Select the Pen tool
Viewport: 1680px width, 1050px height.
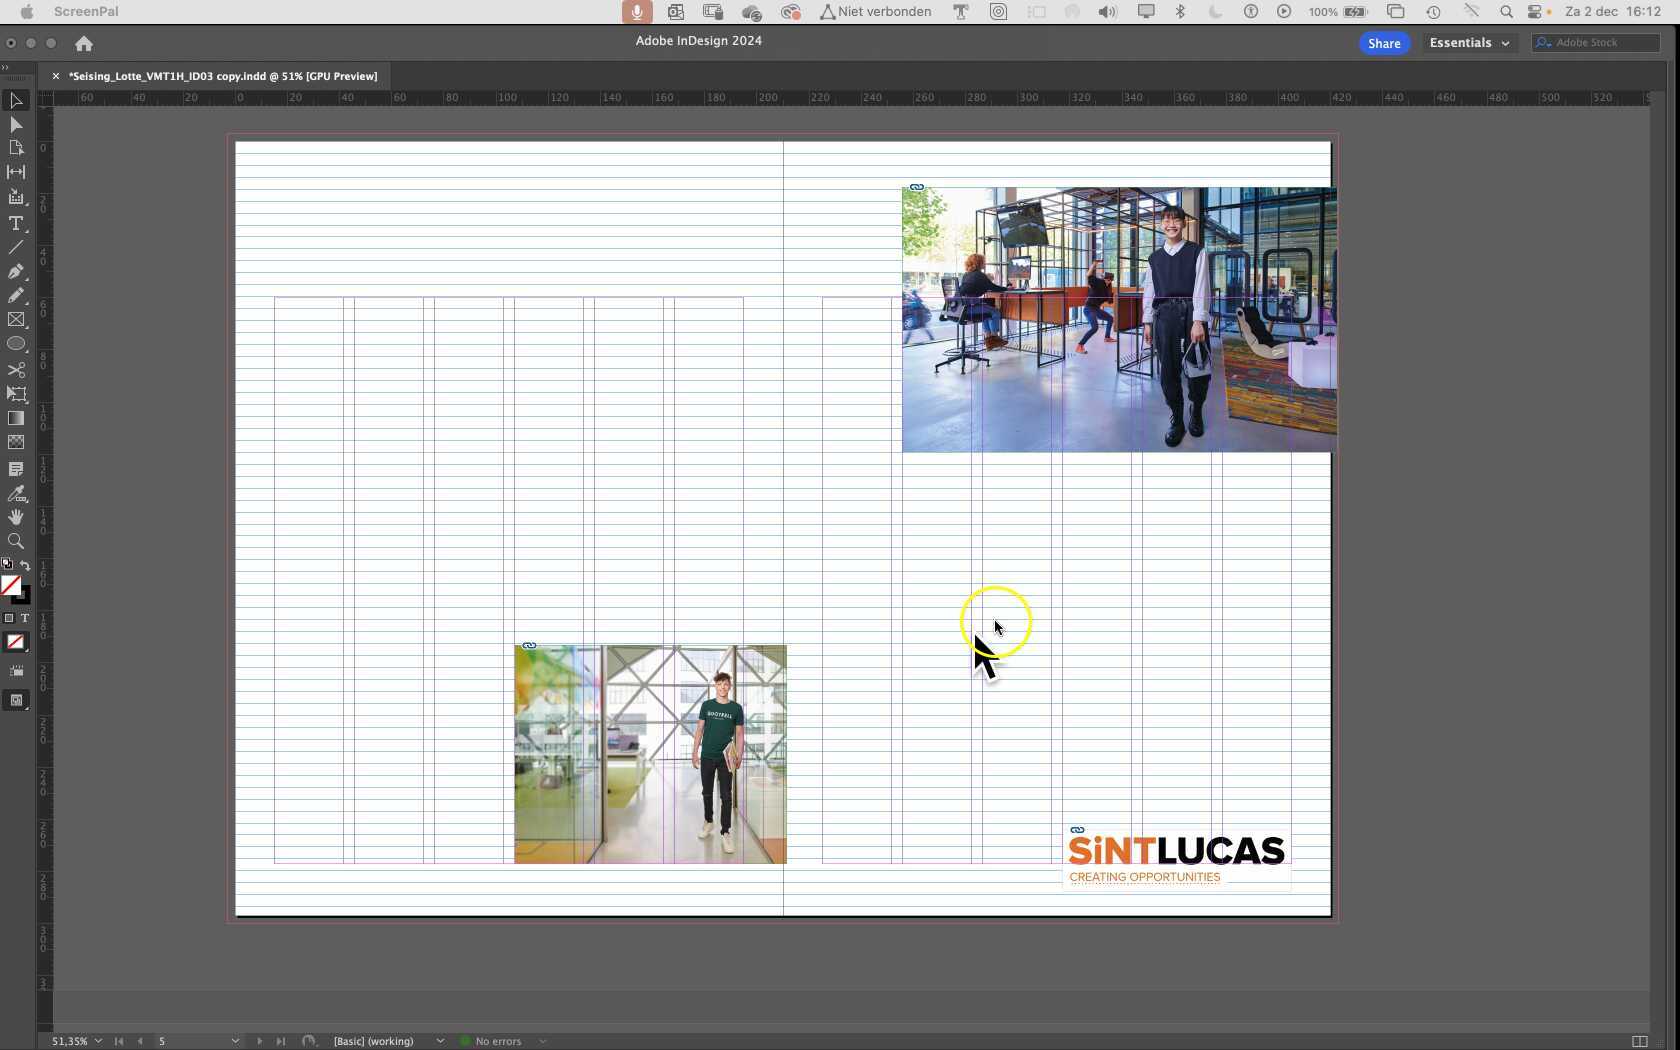[16, 271]
